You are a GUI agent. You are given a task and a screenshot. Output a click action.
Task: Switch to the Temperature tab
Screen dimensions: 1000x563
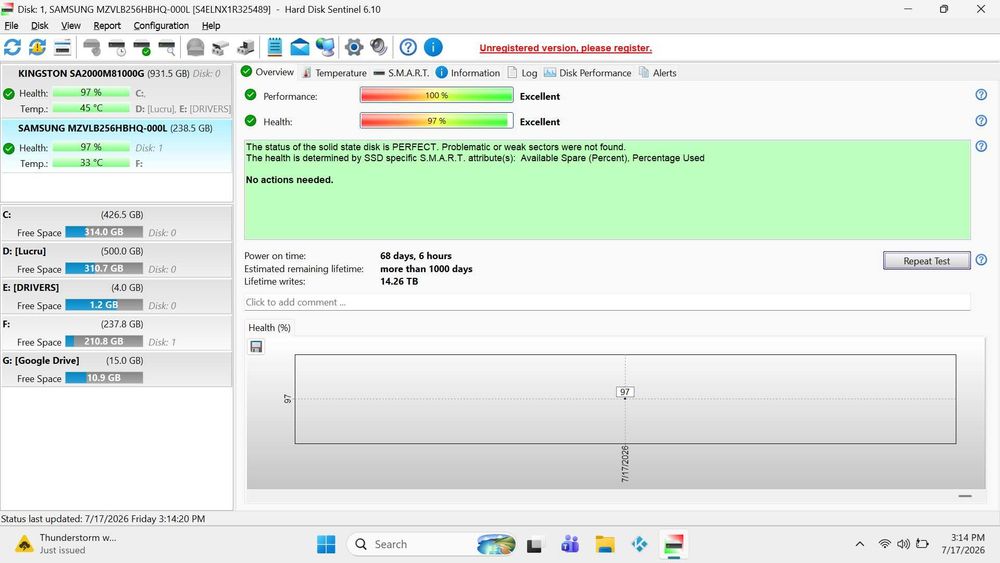tap(334, 73)
